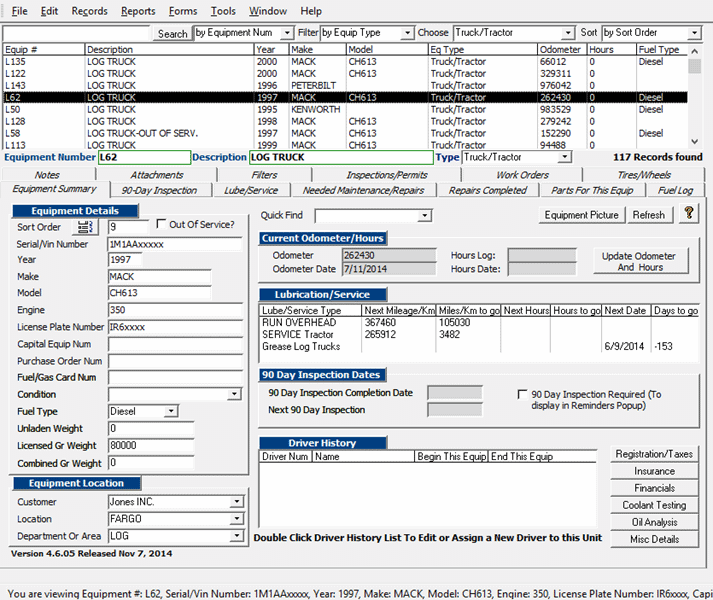The width and height of the screenshot is (713, 600).
Task: Open the Department Or Area dropdown
Action: (236, 536)
